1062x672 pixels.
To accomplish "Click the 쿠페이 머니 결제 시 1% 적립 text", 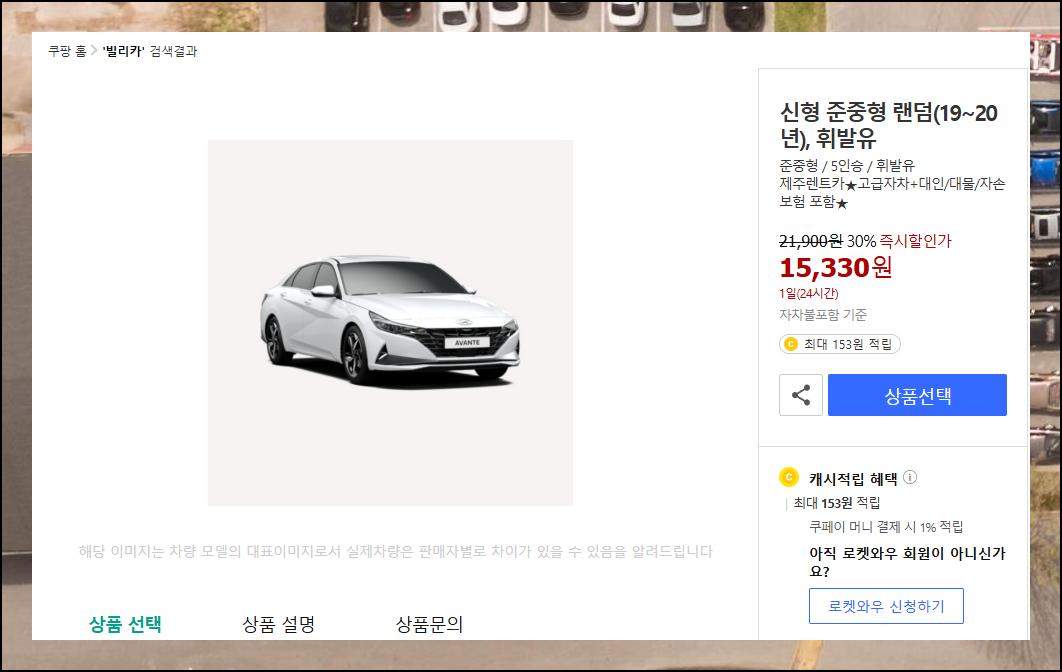I will [x=886, y=526].
